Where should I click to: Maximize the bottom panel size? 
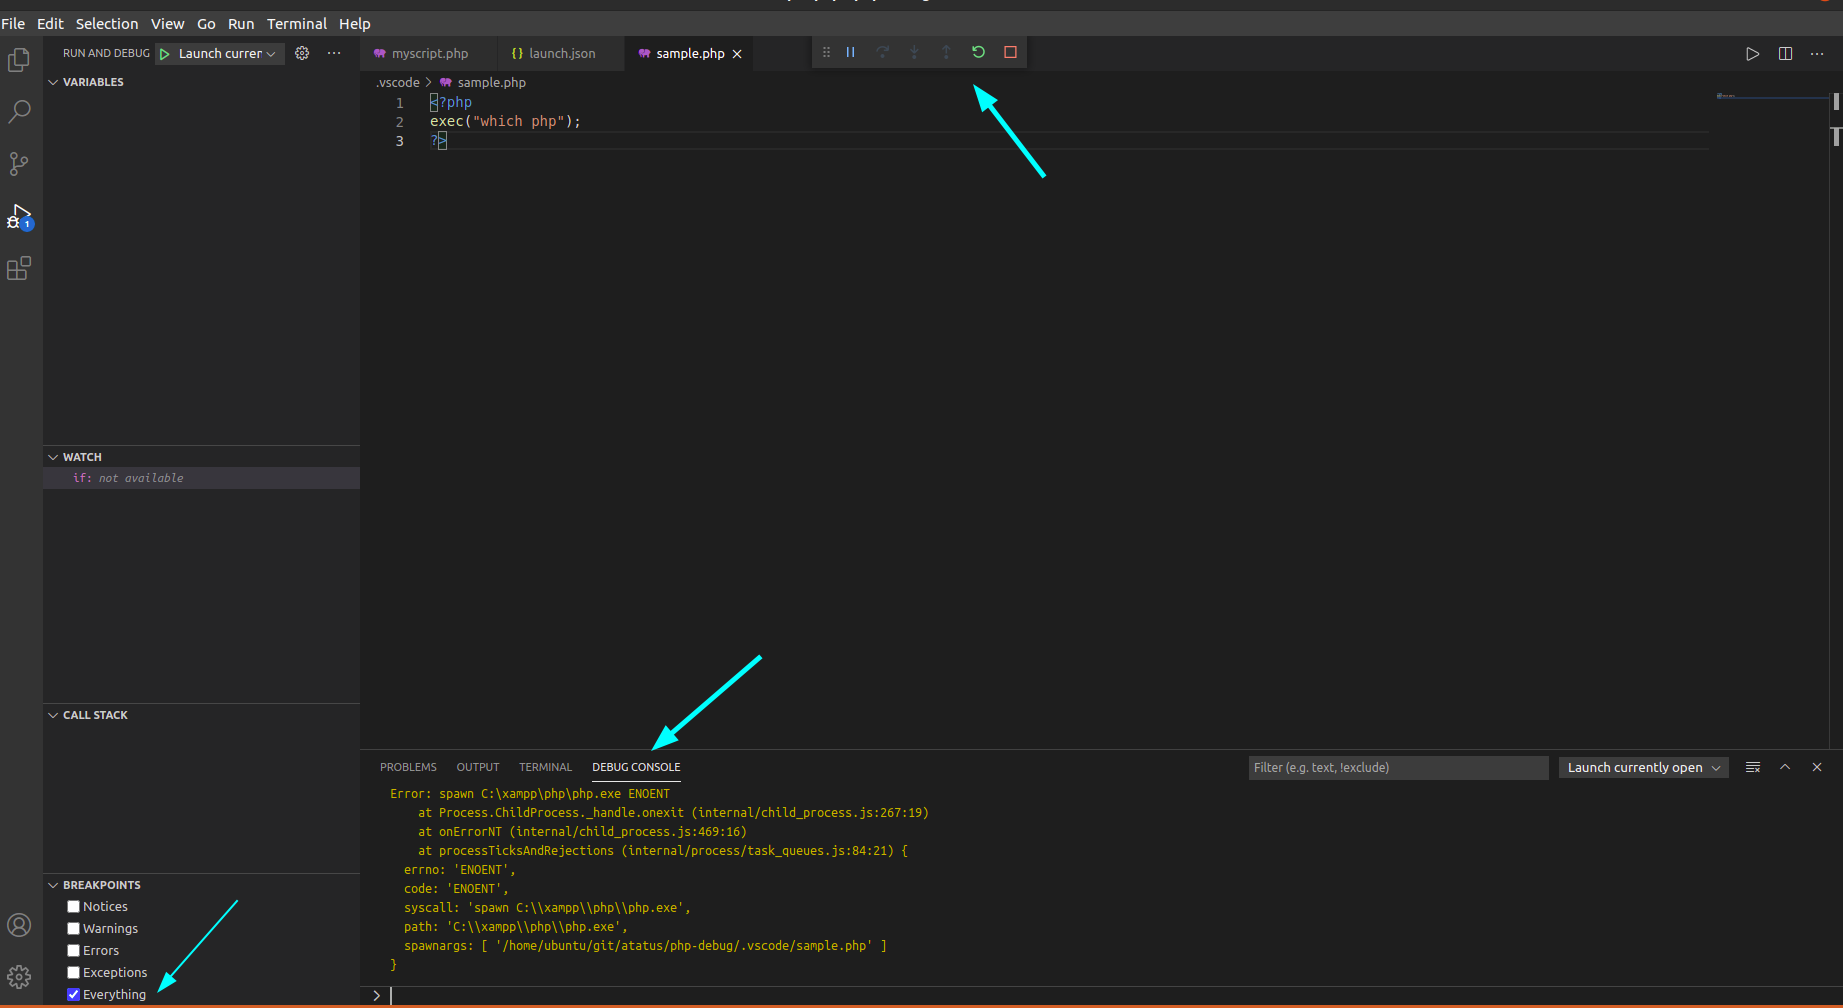pos(1785,767)
